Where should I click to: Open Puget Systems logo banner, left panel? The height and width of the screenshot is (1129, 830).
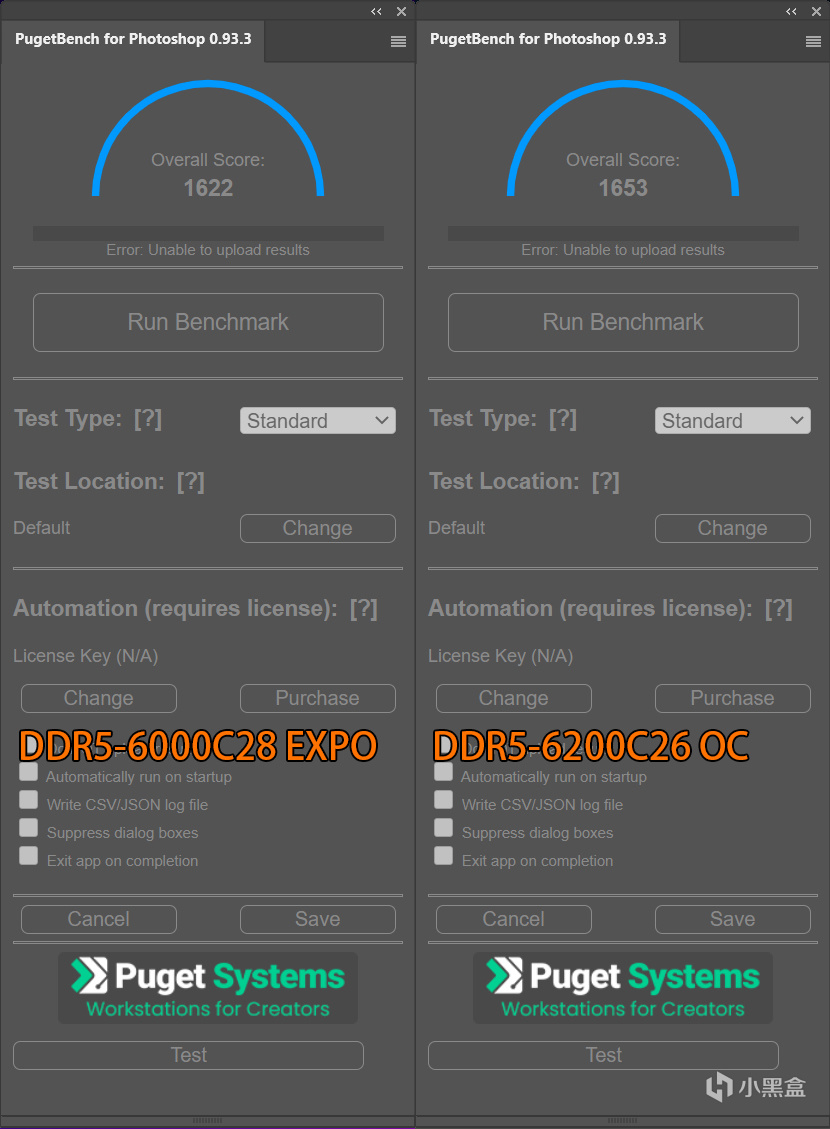(208, 988)
